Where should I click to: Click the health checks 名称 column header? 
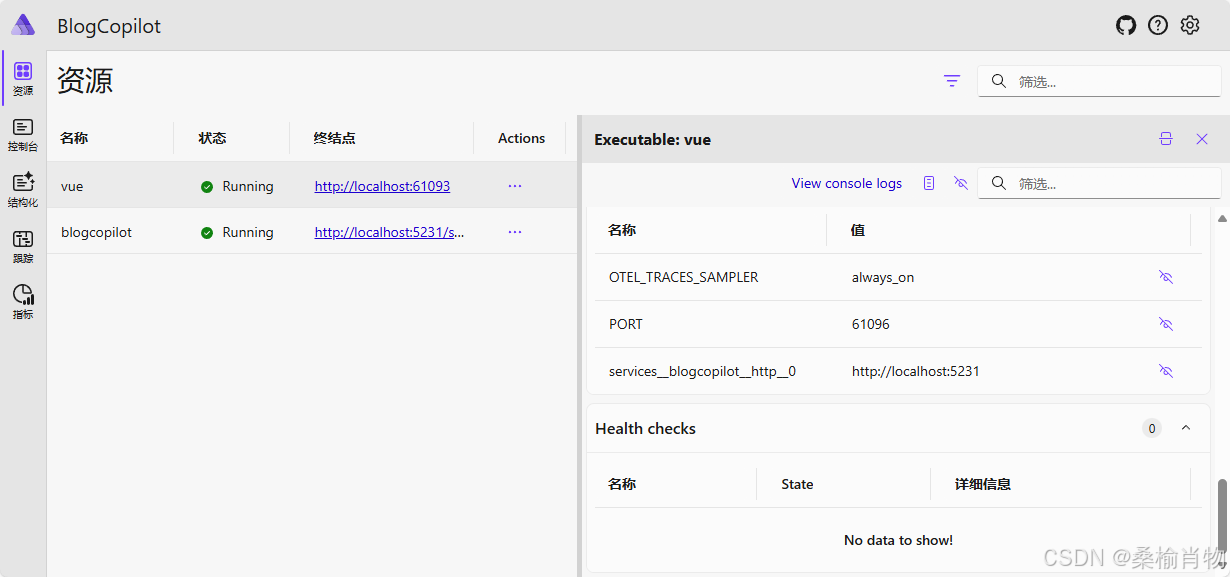[x=622, y=484]
